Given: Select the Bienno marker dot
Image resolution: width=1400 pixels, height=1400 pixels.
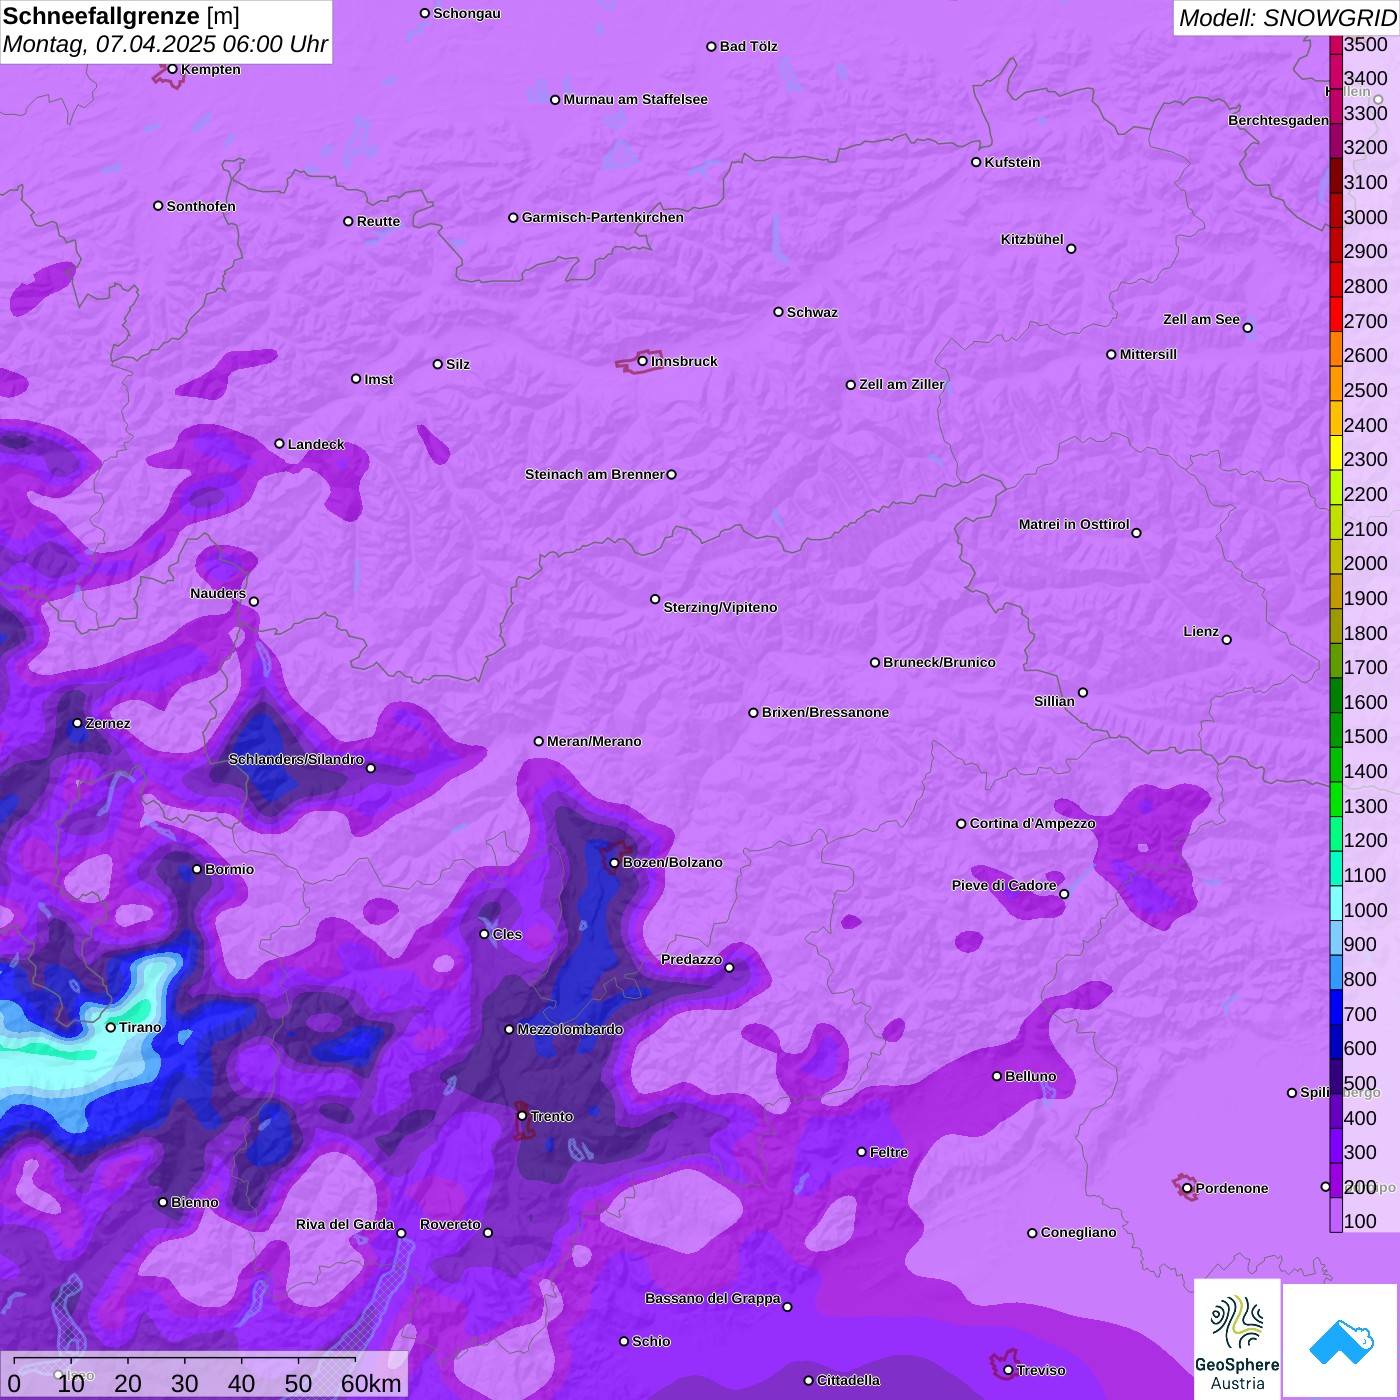Looking at the screenshot, I should (163, 1202).
